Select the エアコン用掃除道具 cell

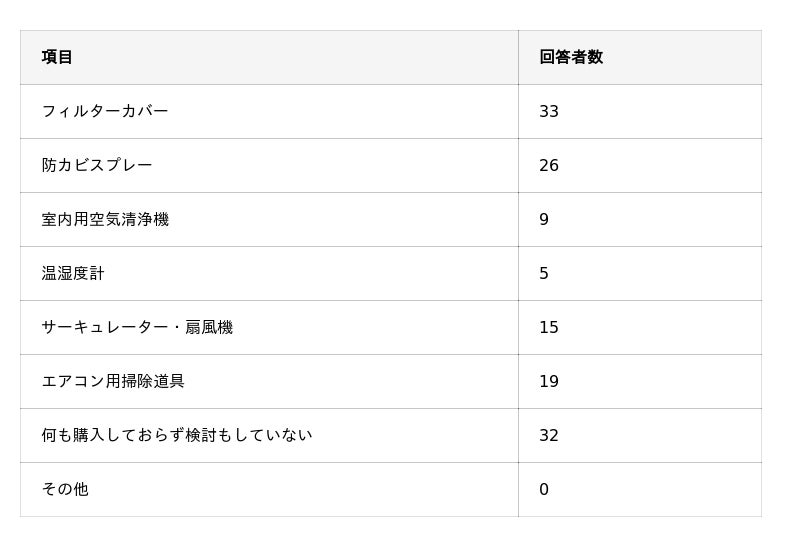[113, 381]
